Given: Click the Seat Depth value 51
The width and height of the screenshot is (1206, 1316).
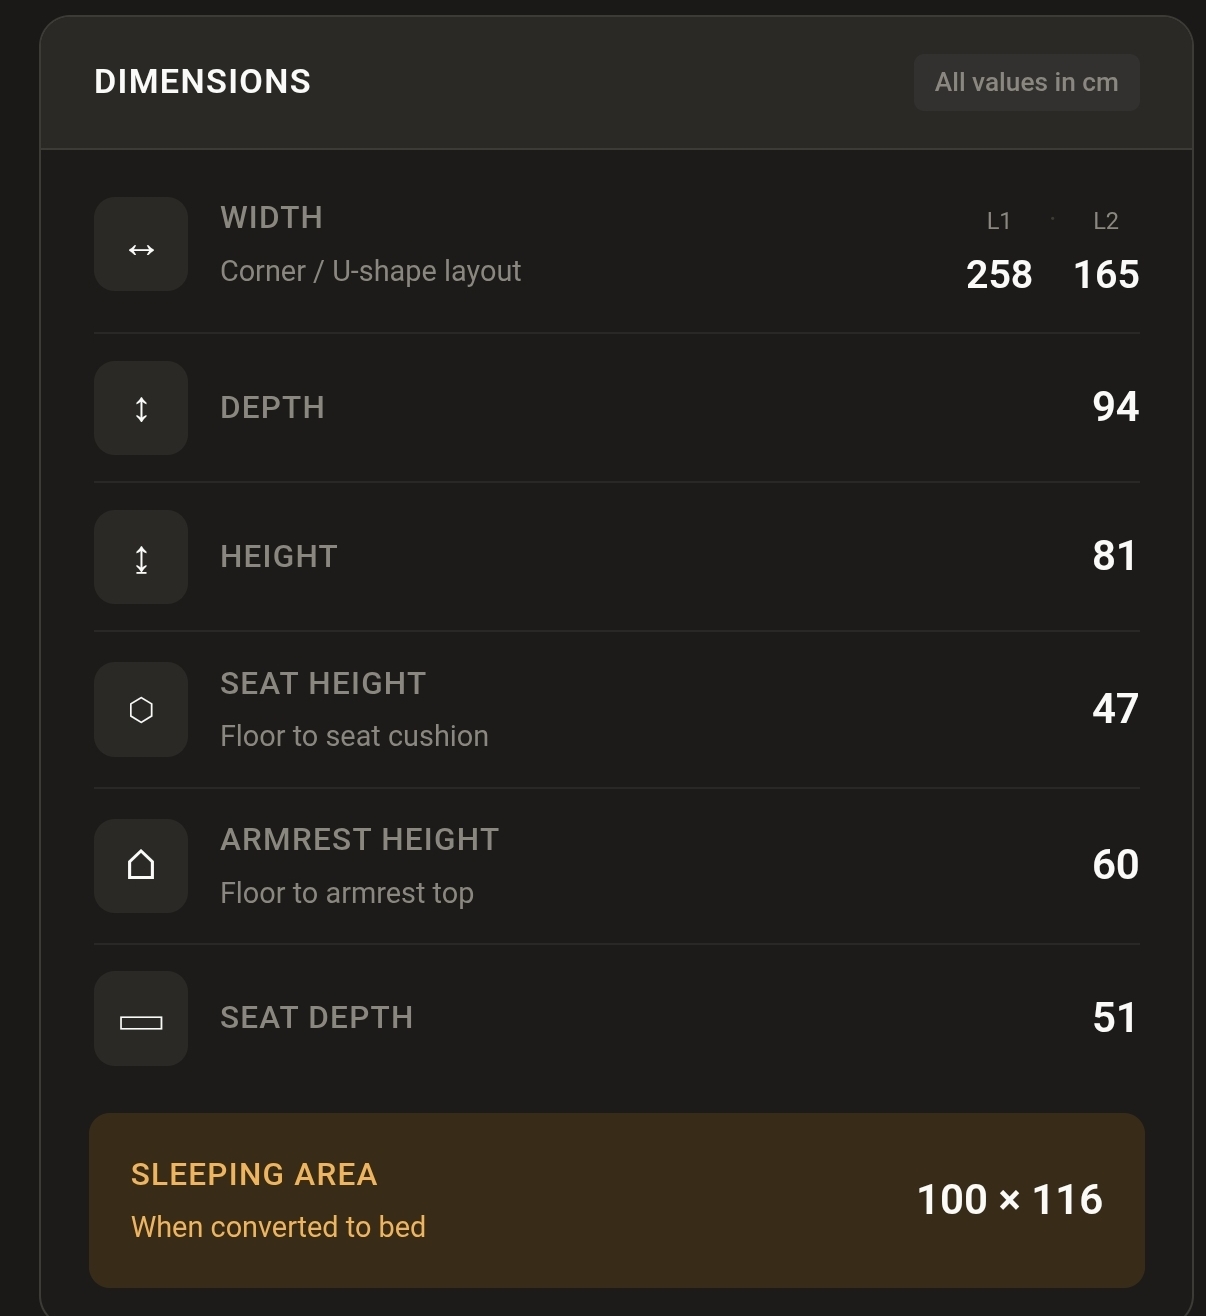Looking at the screenshot, I should pyautogui.click(x=1115, y=1018).
